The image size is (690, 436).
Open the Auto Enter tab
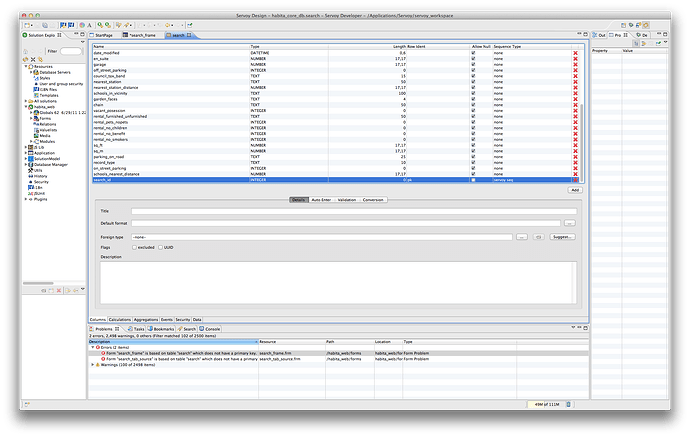tap(321, 200)
